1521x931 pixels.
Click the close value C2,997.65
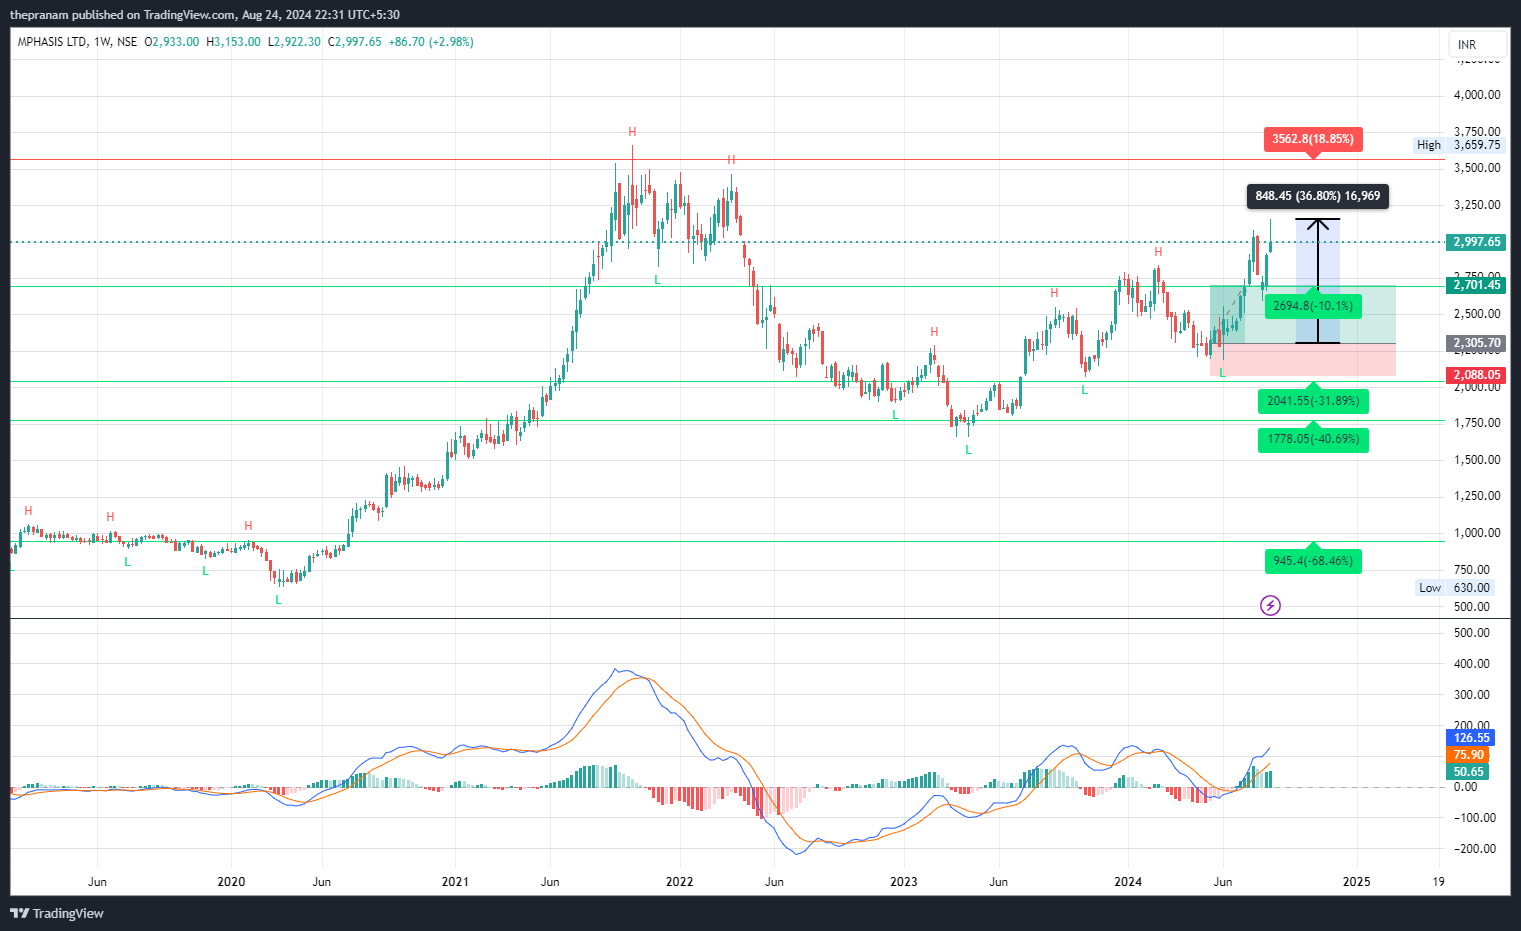355,42
